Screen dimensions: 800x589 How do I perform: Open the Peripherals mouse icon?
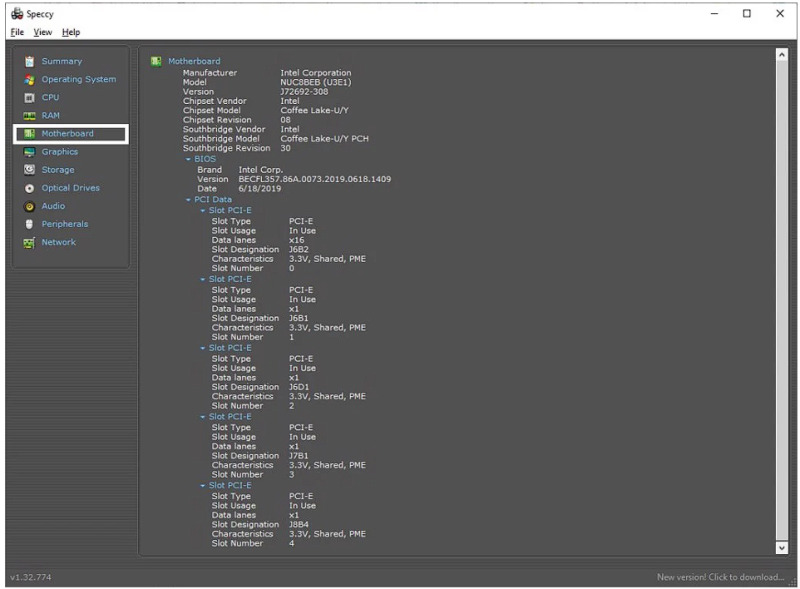[29, 224]
